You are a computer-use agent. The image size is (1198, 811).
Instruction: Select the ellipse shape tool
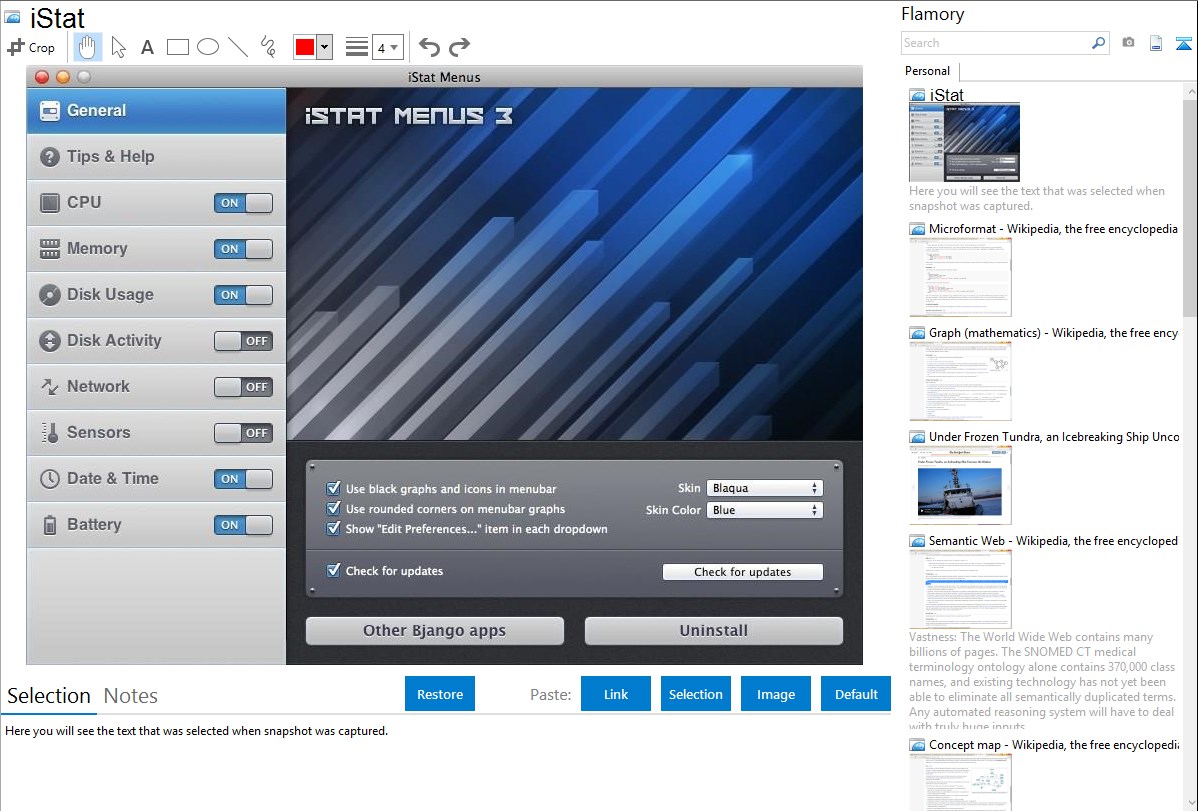point(208,47)
